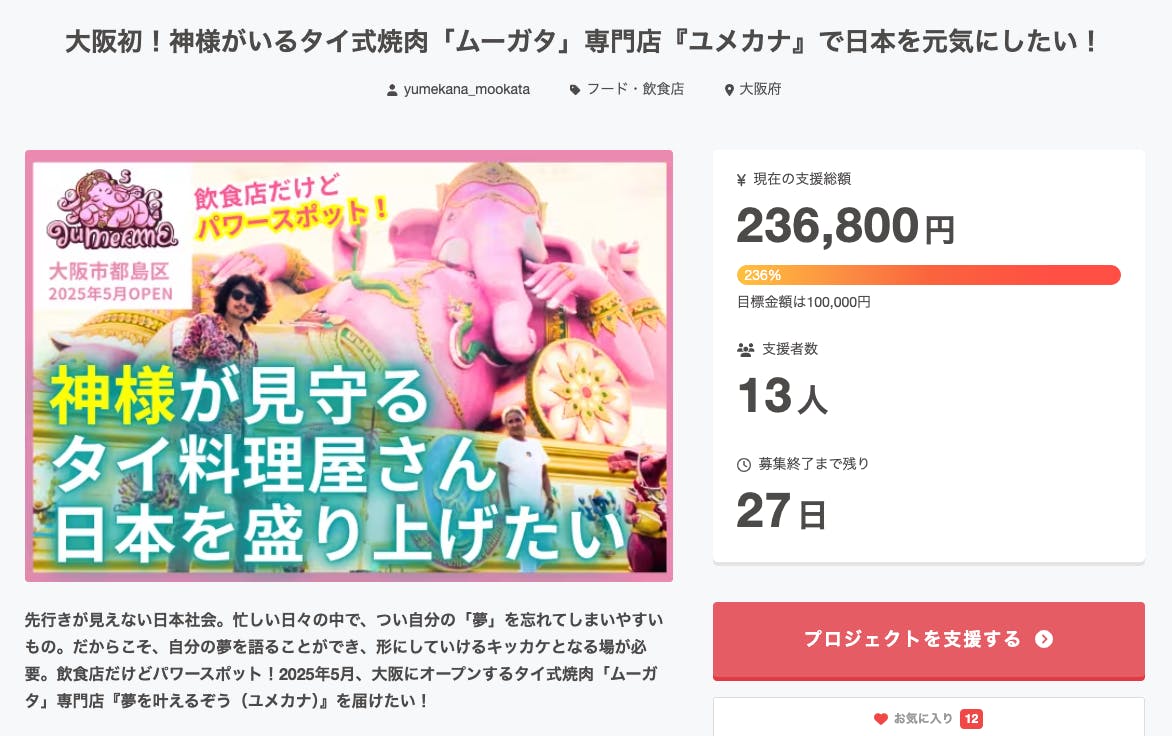Click the 236% funding progress bar
Image resolution: width=1172 pixels, height=736 pixels.
tap(928, 275)
